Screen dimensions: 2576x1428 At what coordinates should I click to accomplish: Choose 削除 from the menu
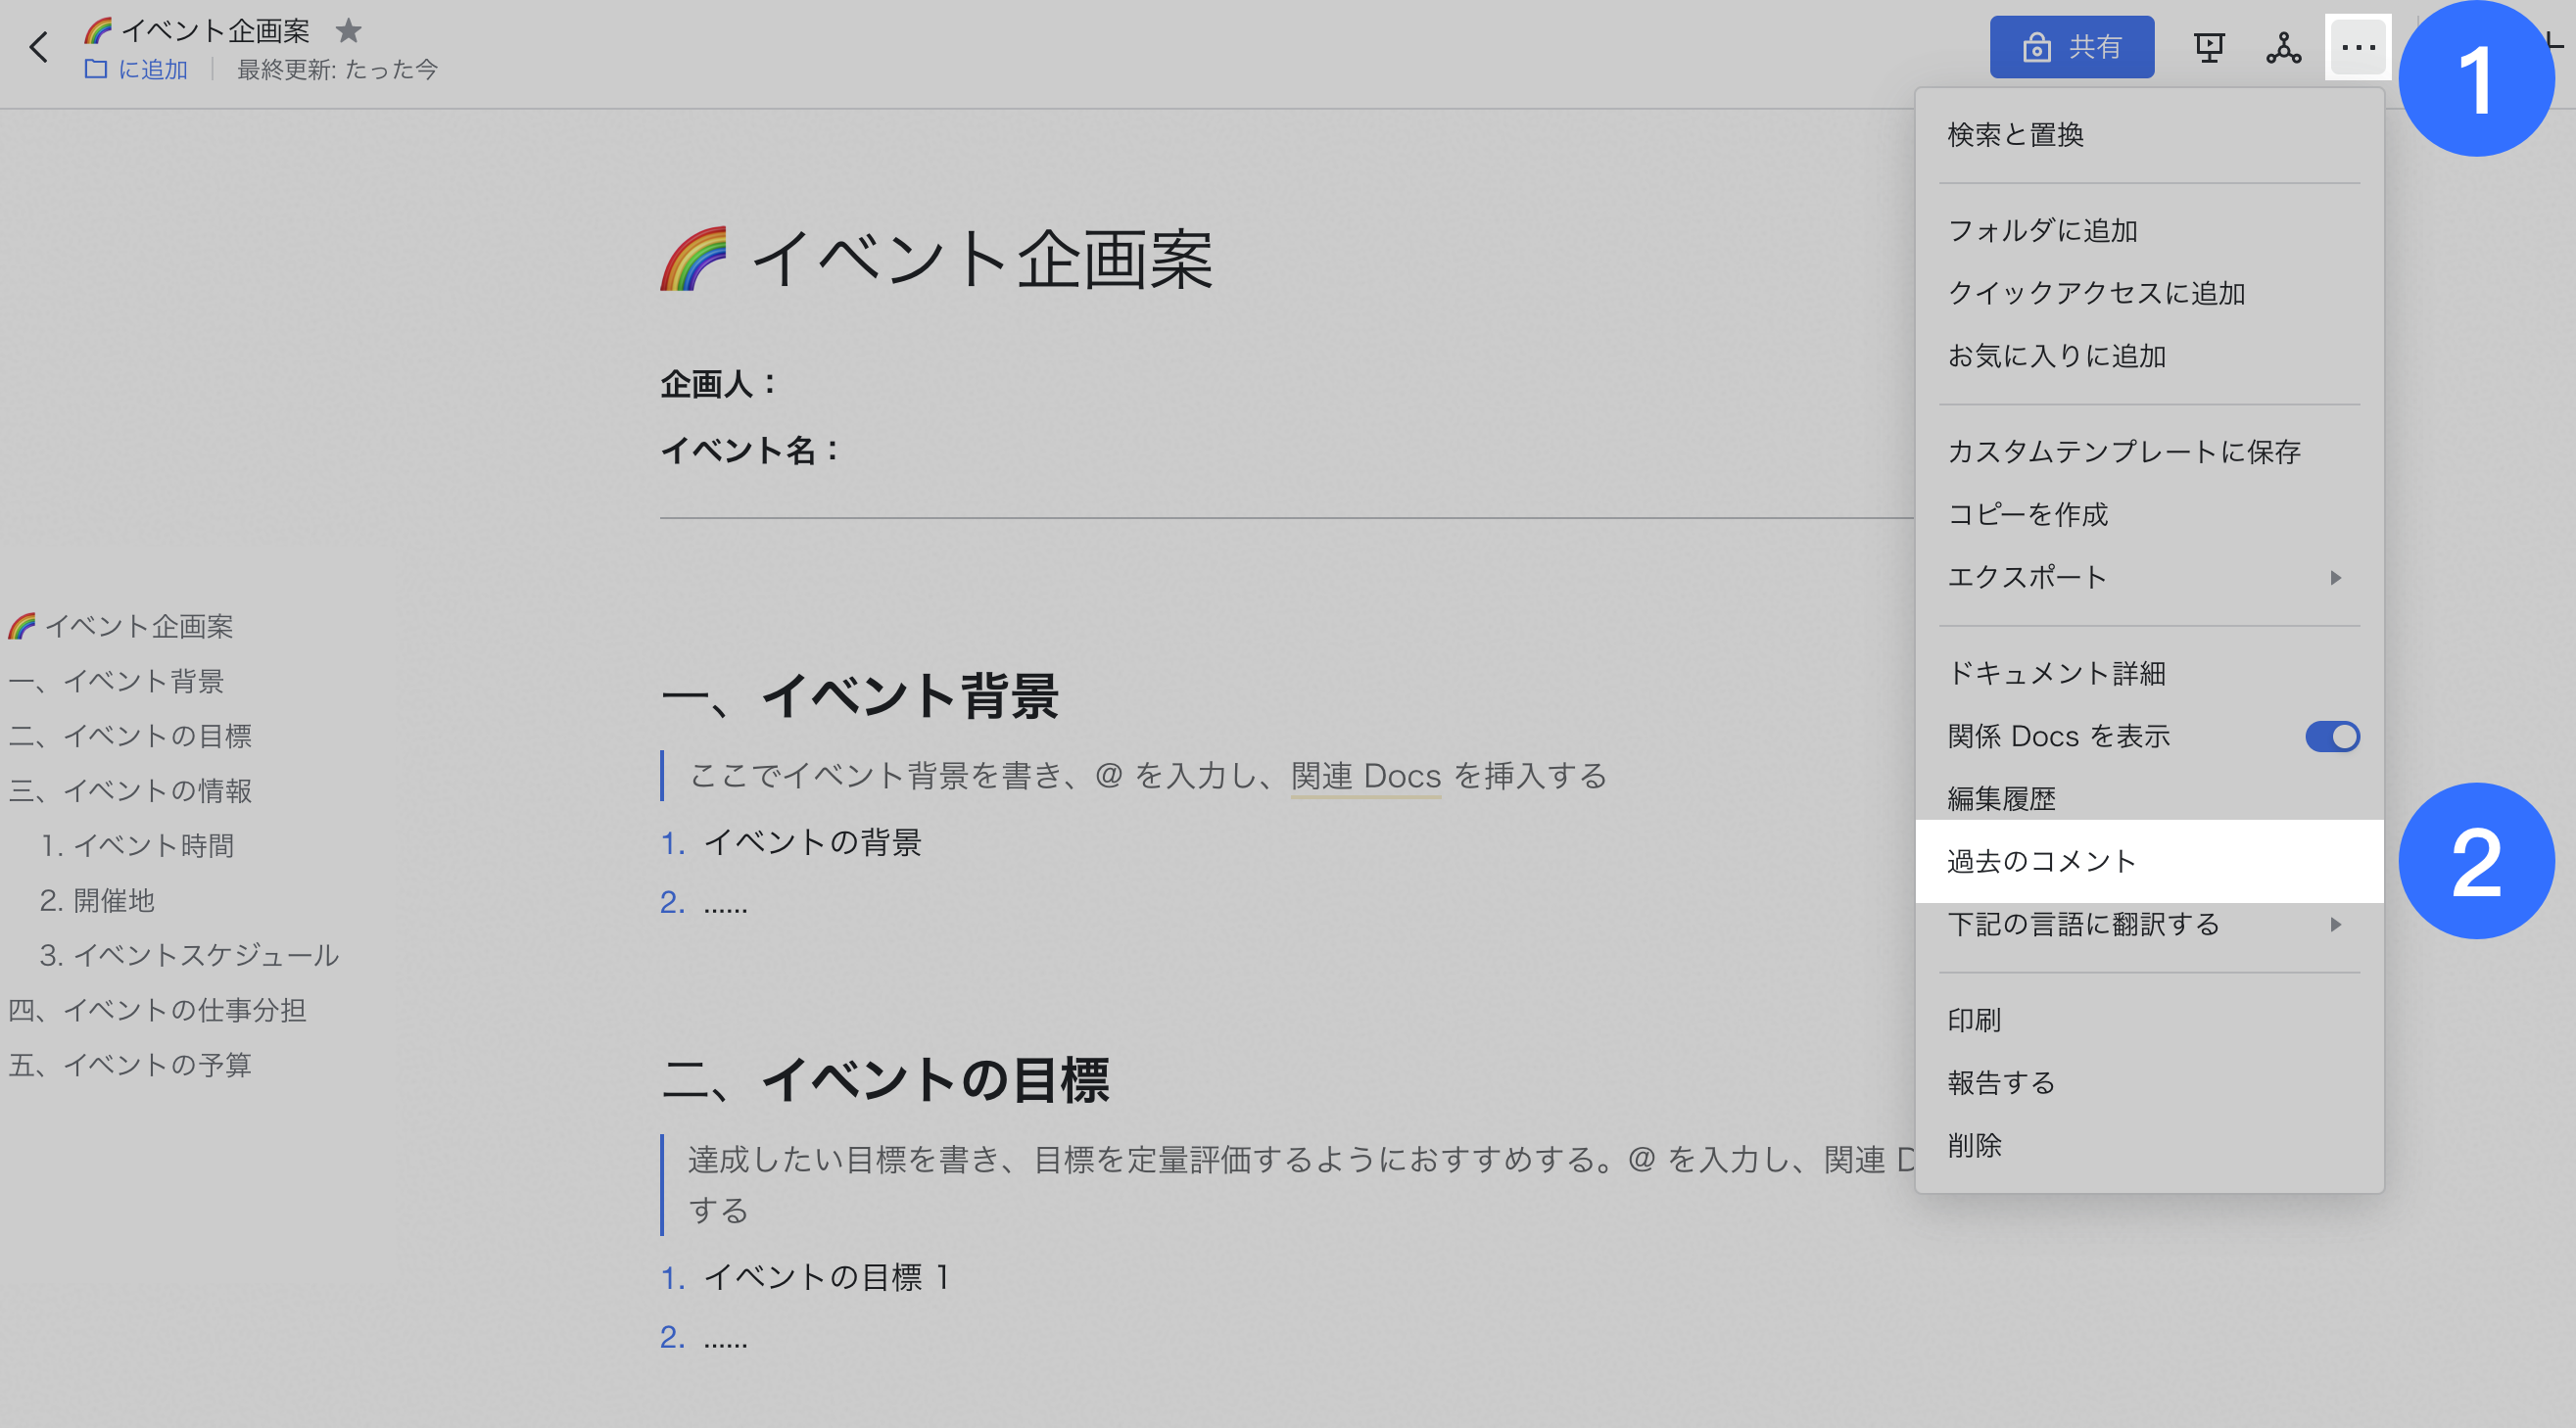(1974, 1145)
